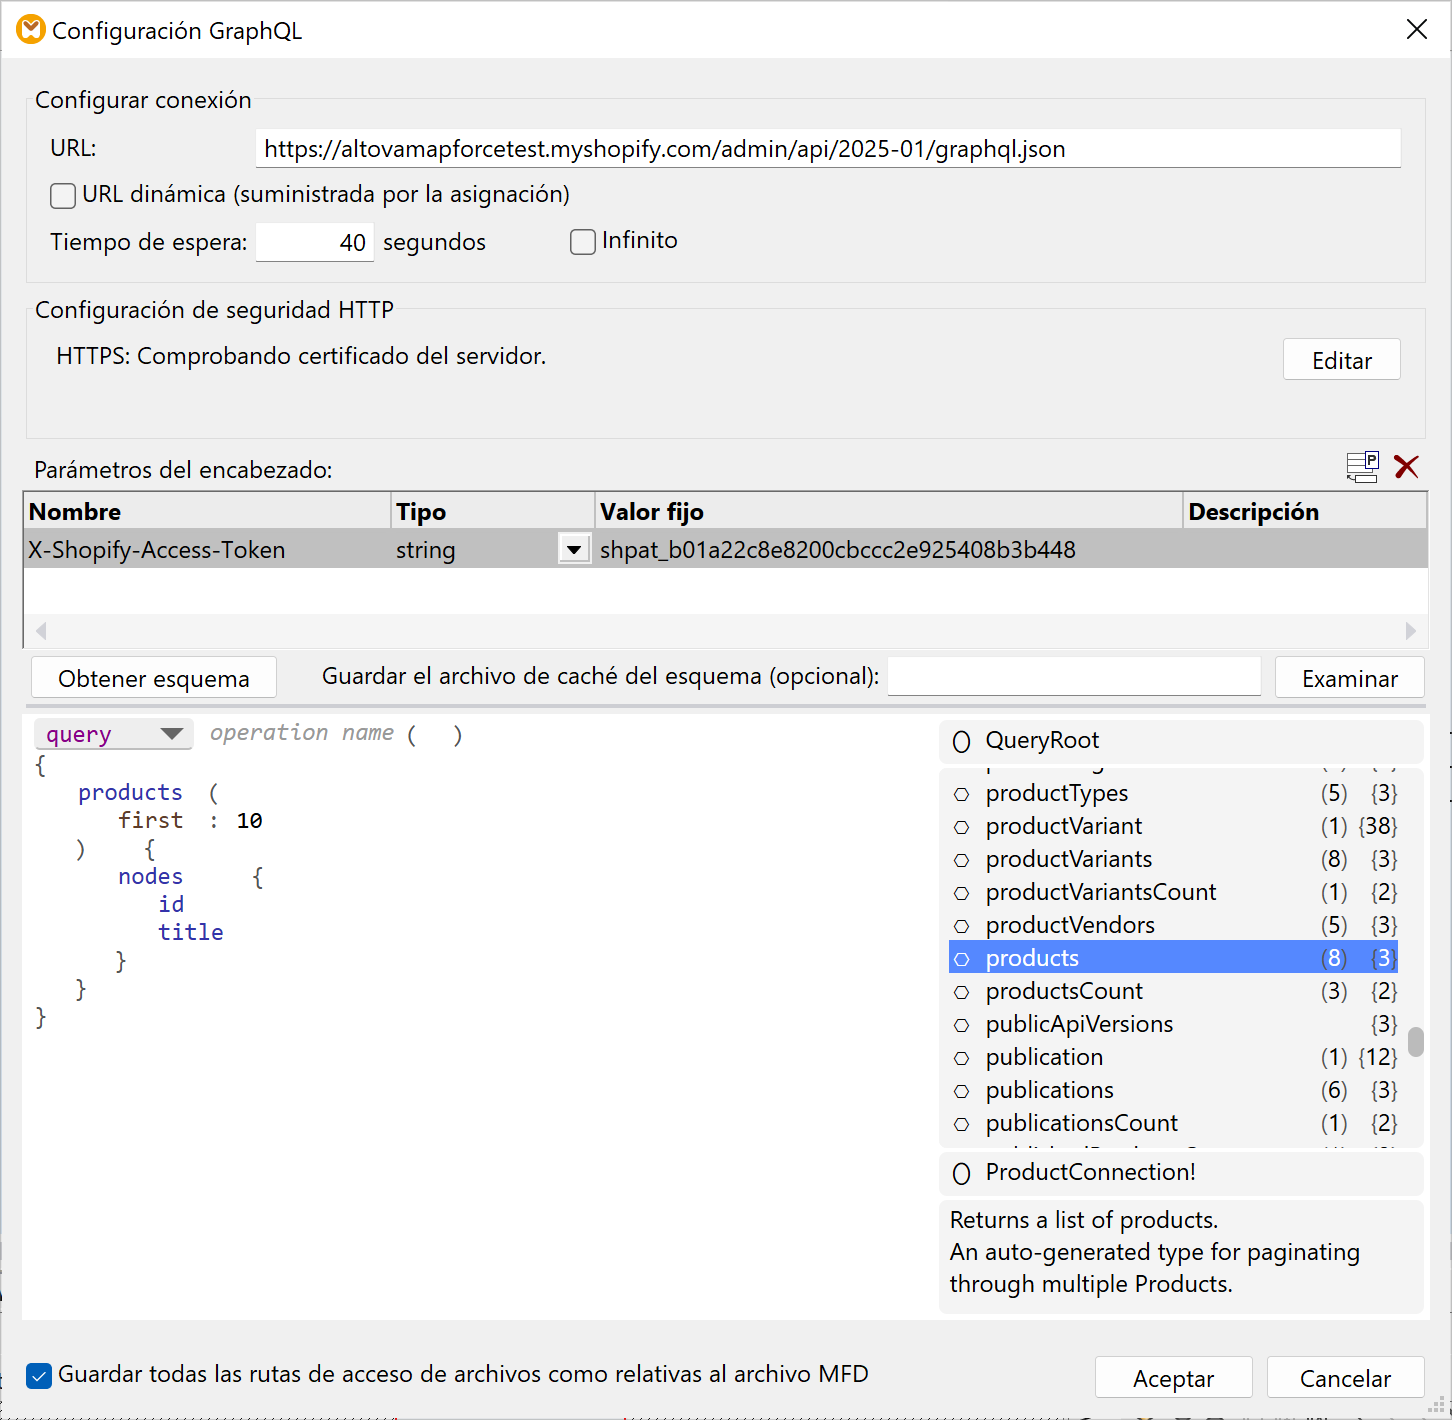The width and height of the screenshot is (1452, 1420).
Task: Click the red delete parameter icon
Action: [x=1406, y=467]
